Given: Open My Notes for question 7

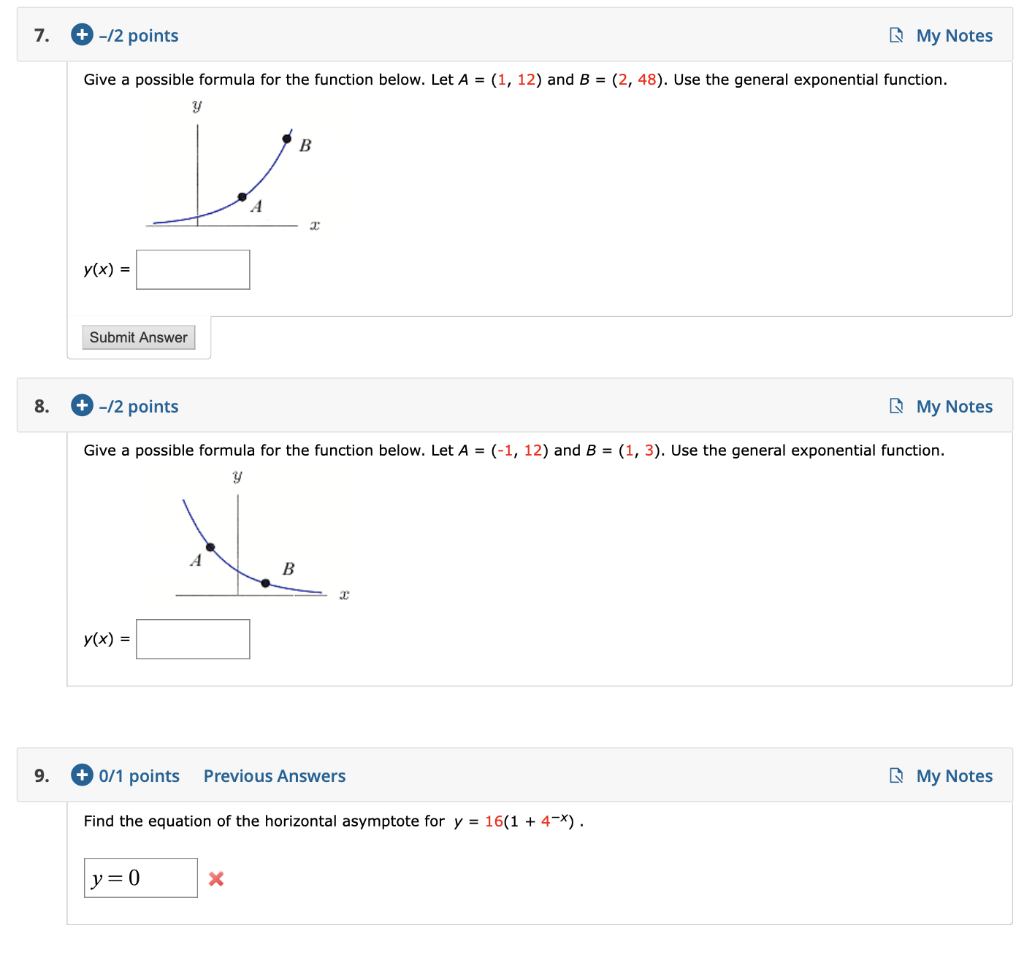Looking at the screenshot, I should (x=955, y=35).
